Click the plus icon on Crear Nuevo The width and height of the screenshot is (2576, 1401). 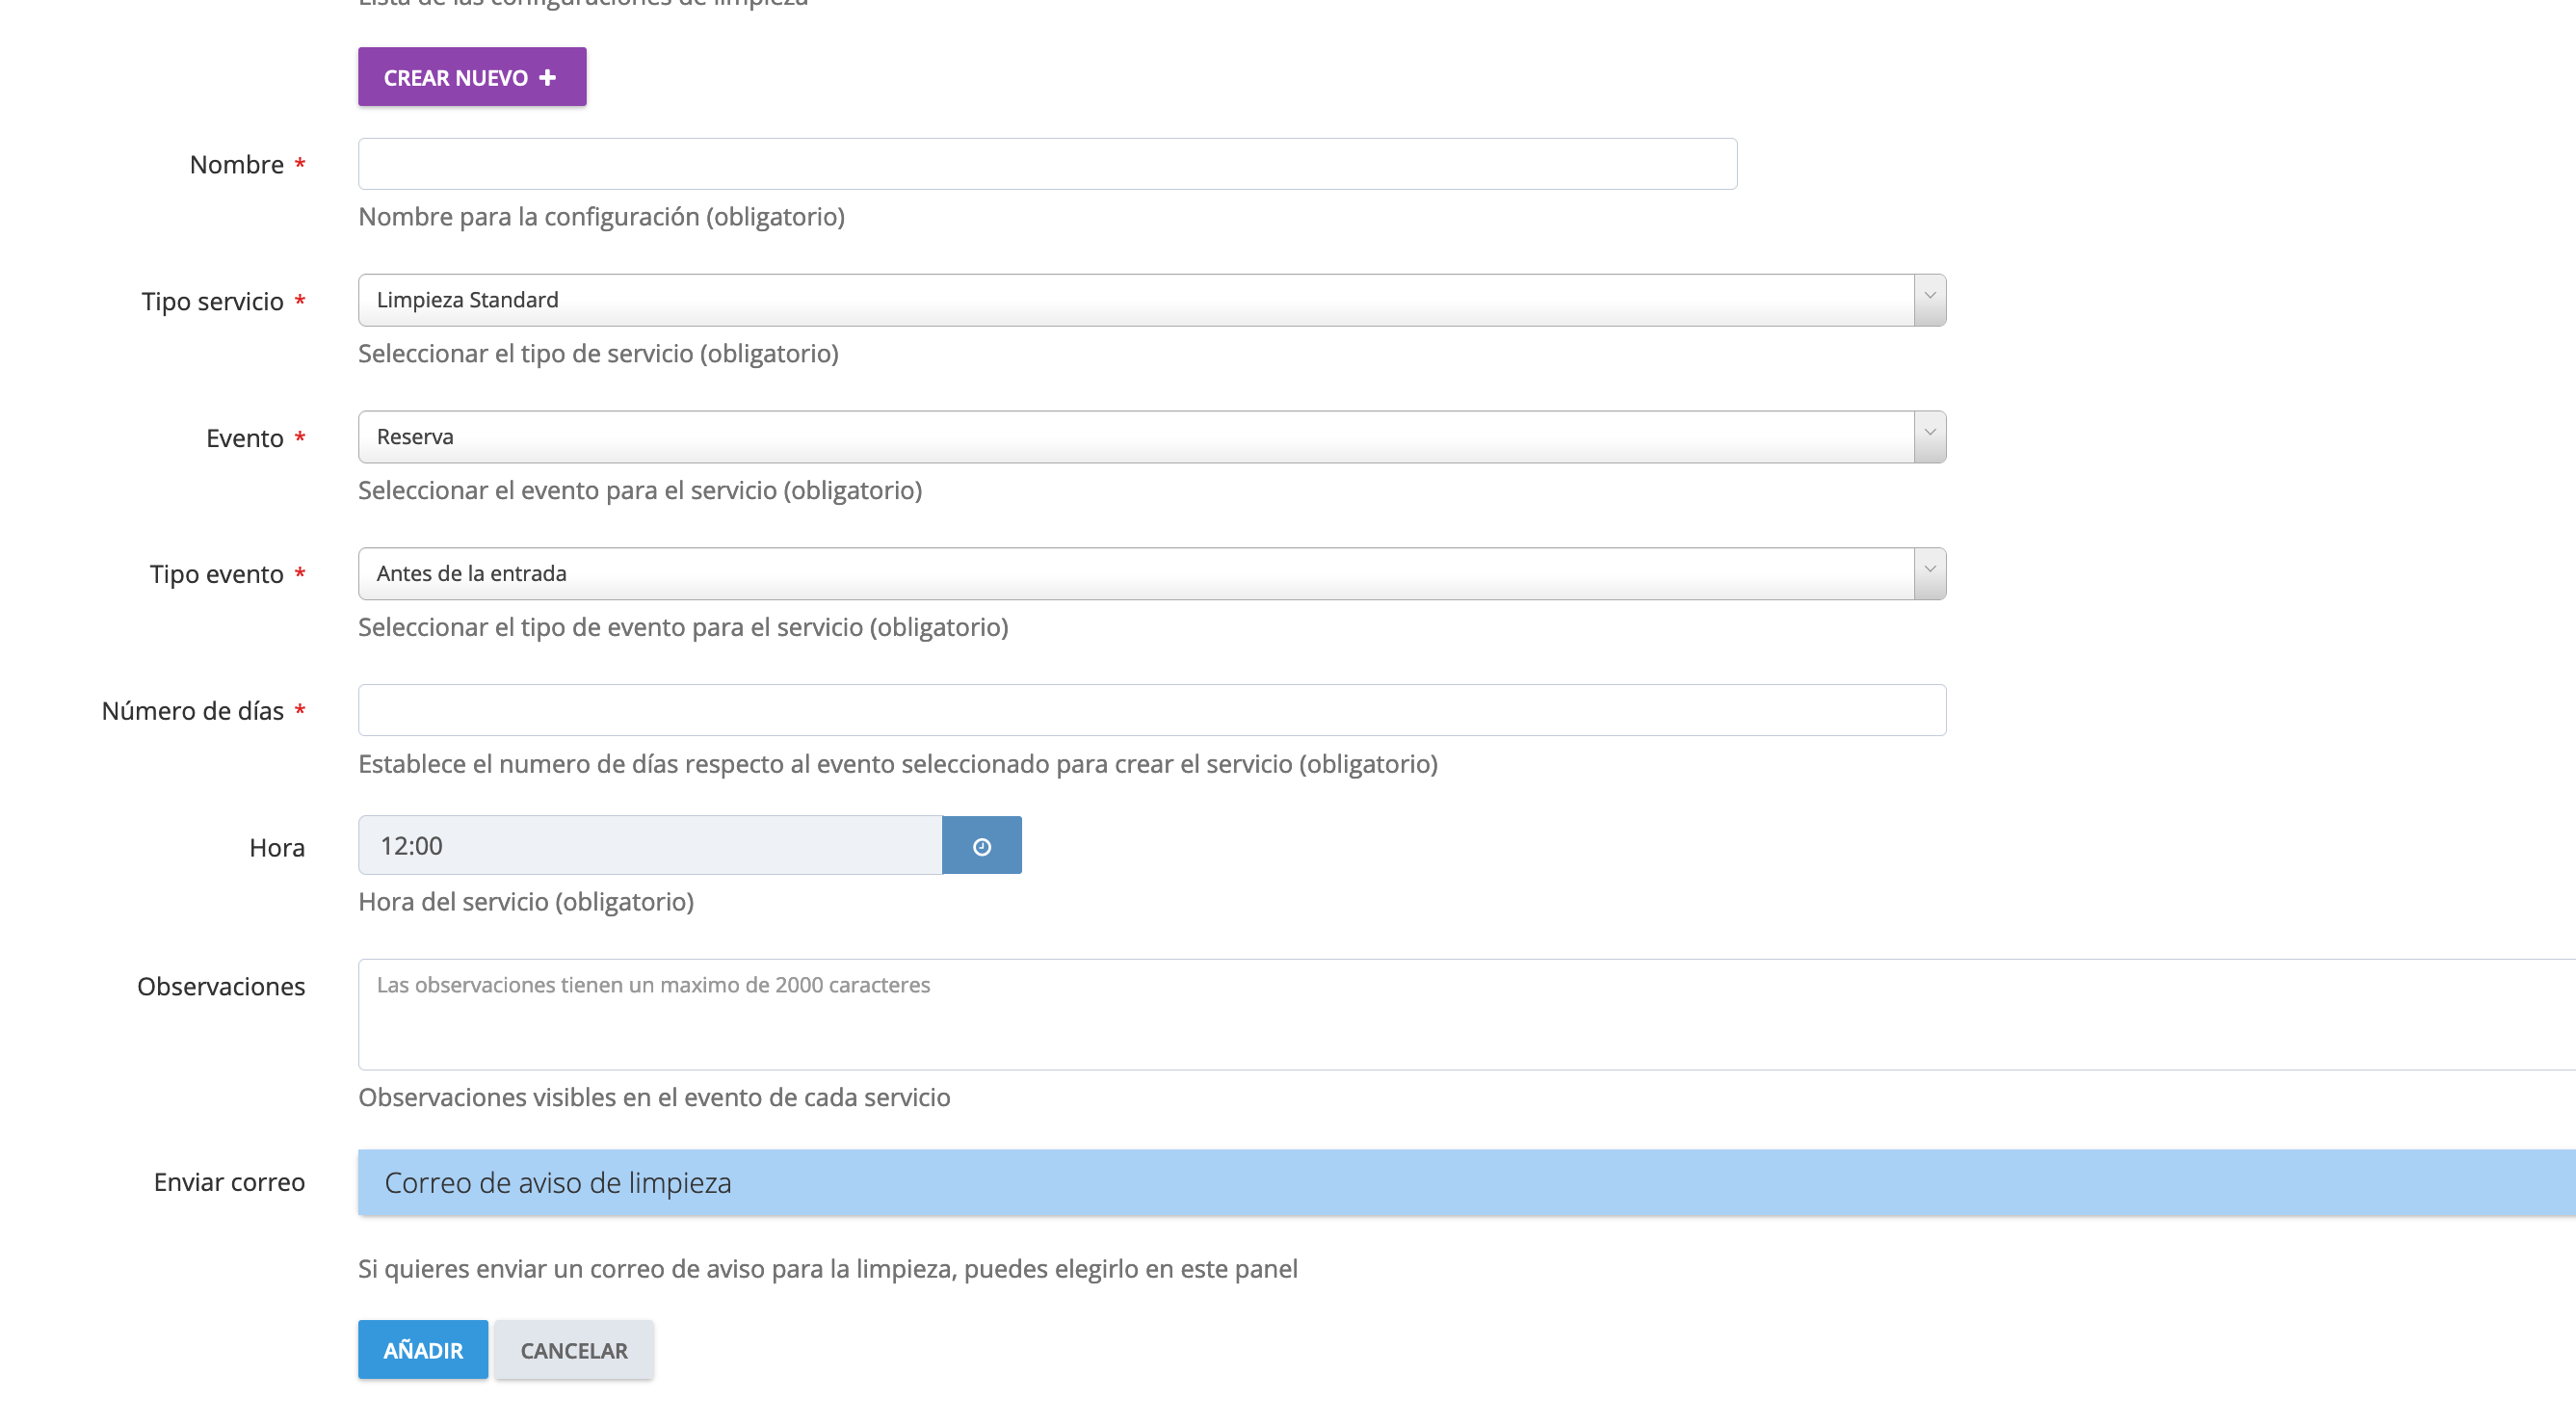pyautogui.click(x=547, y=77)
